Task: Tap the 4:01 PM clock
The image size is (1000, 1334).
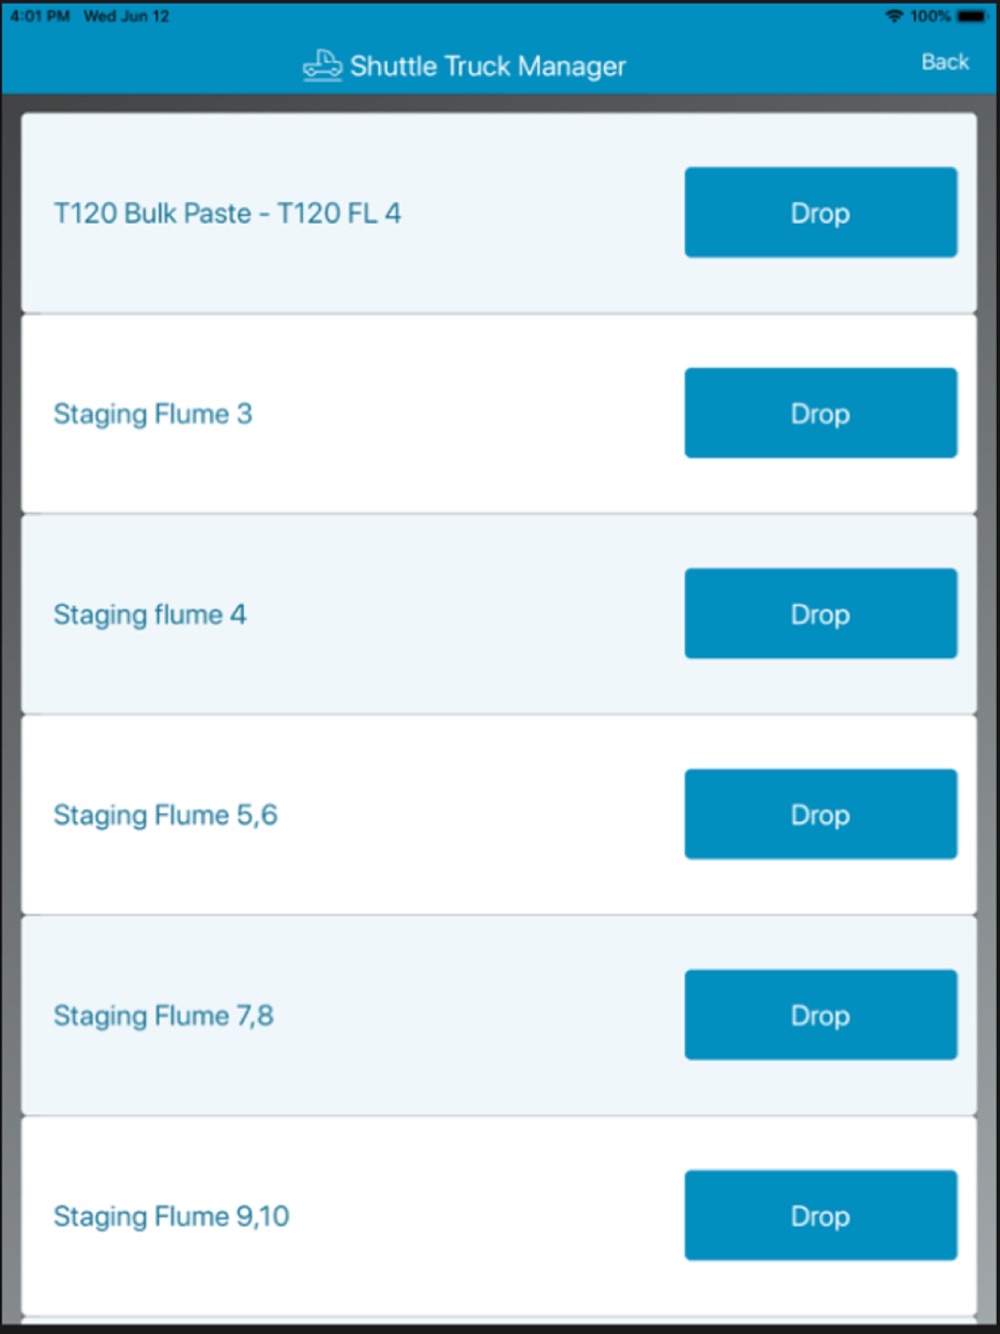Action: pyautogui.click(x=40, y=16)
